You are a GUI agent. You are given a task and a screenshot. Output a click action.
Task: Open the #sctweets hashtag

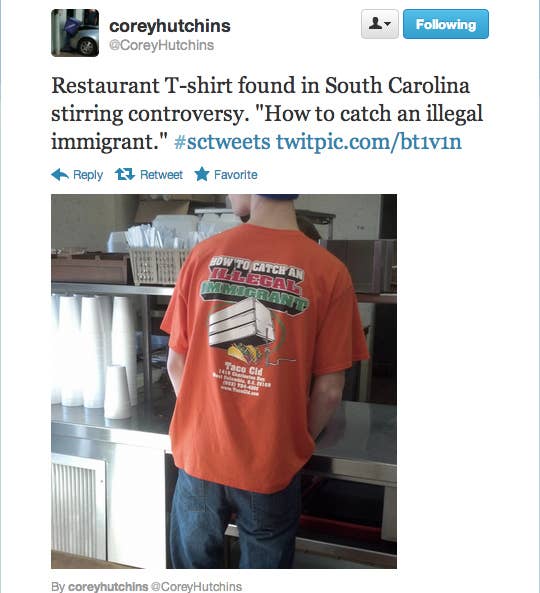point(222,142)
